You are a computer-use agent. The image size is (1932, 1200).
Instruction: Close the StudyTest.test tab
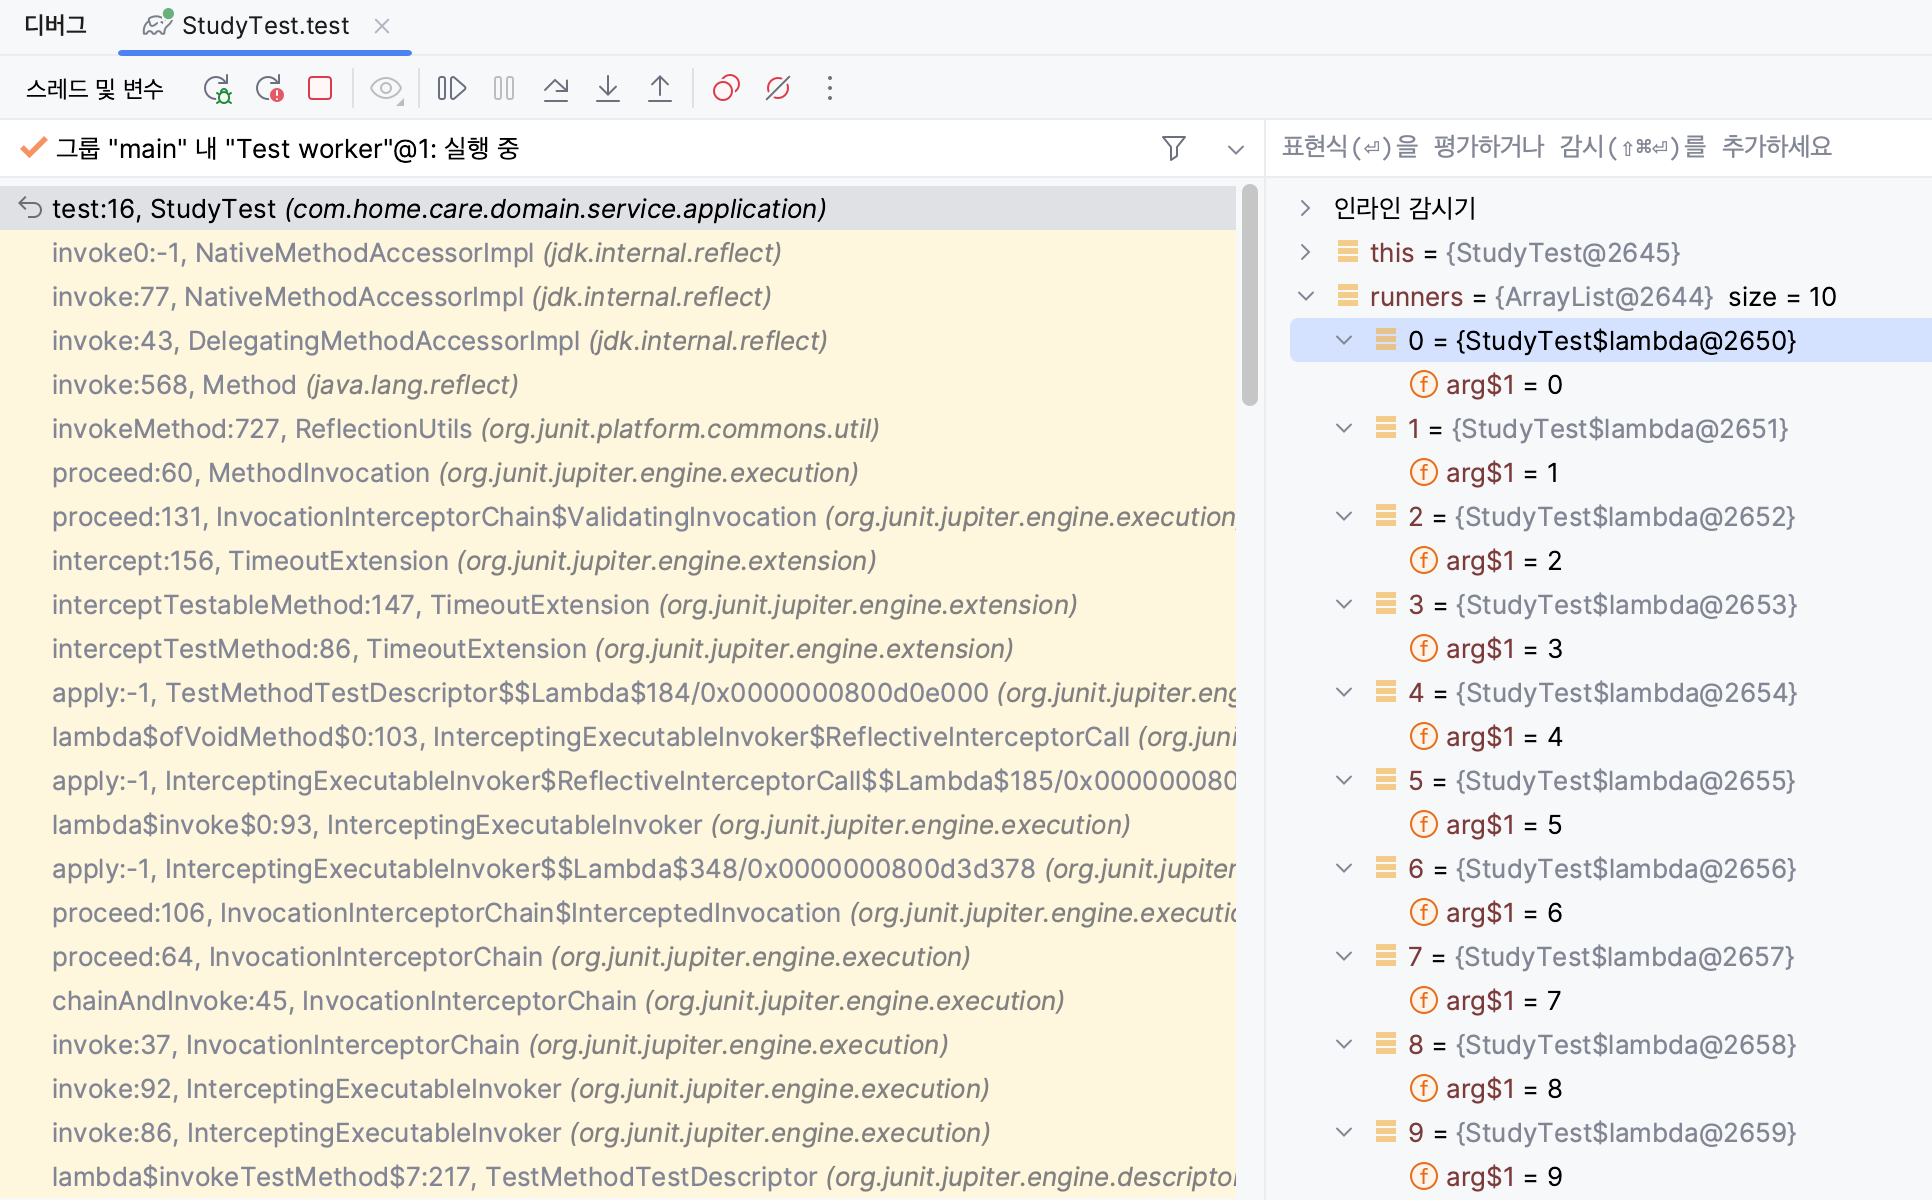(382, 26)
